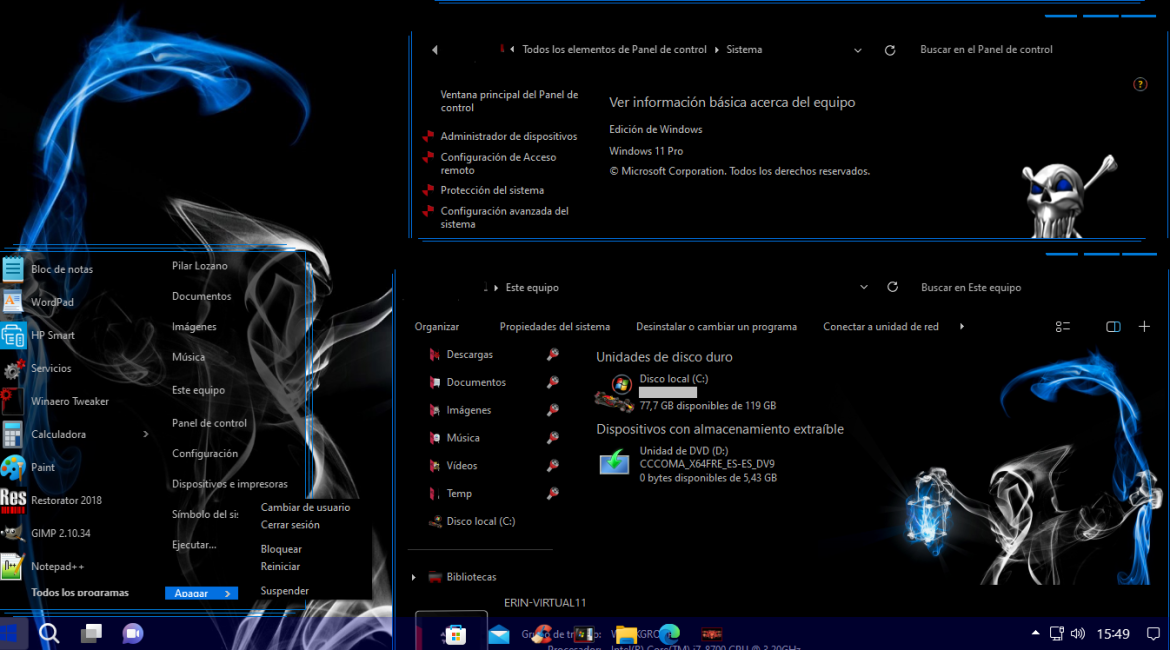1170x650 pixels.
Task: Expand the Bibliotecas tree node
Action: (x=414, y=577)
